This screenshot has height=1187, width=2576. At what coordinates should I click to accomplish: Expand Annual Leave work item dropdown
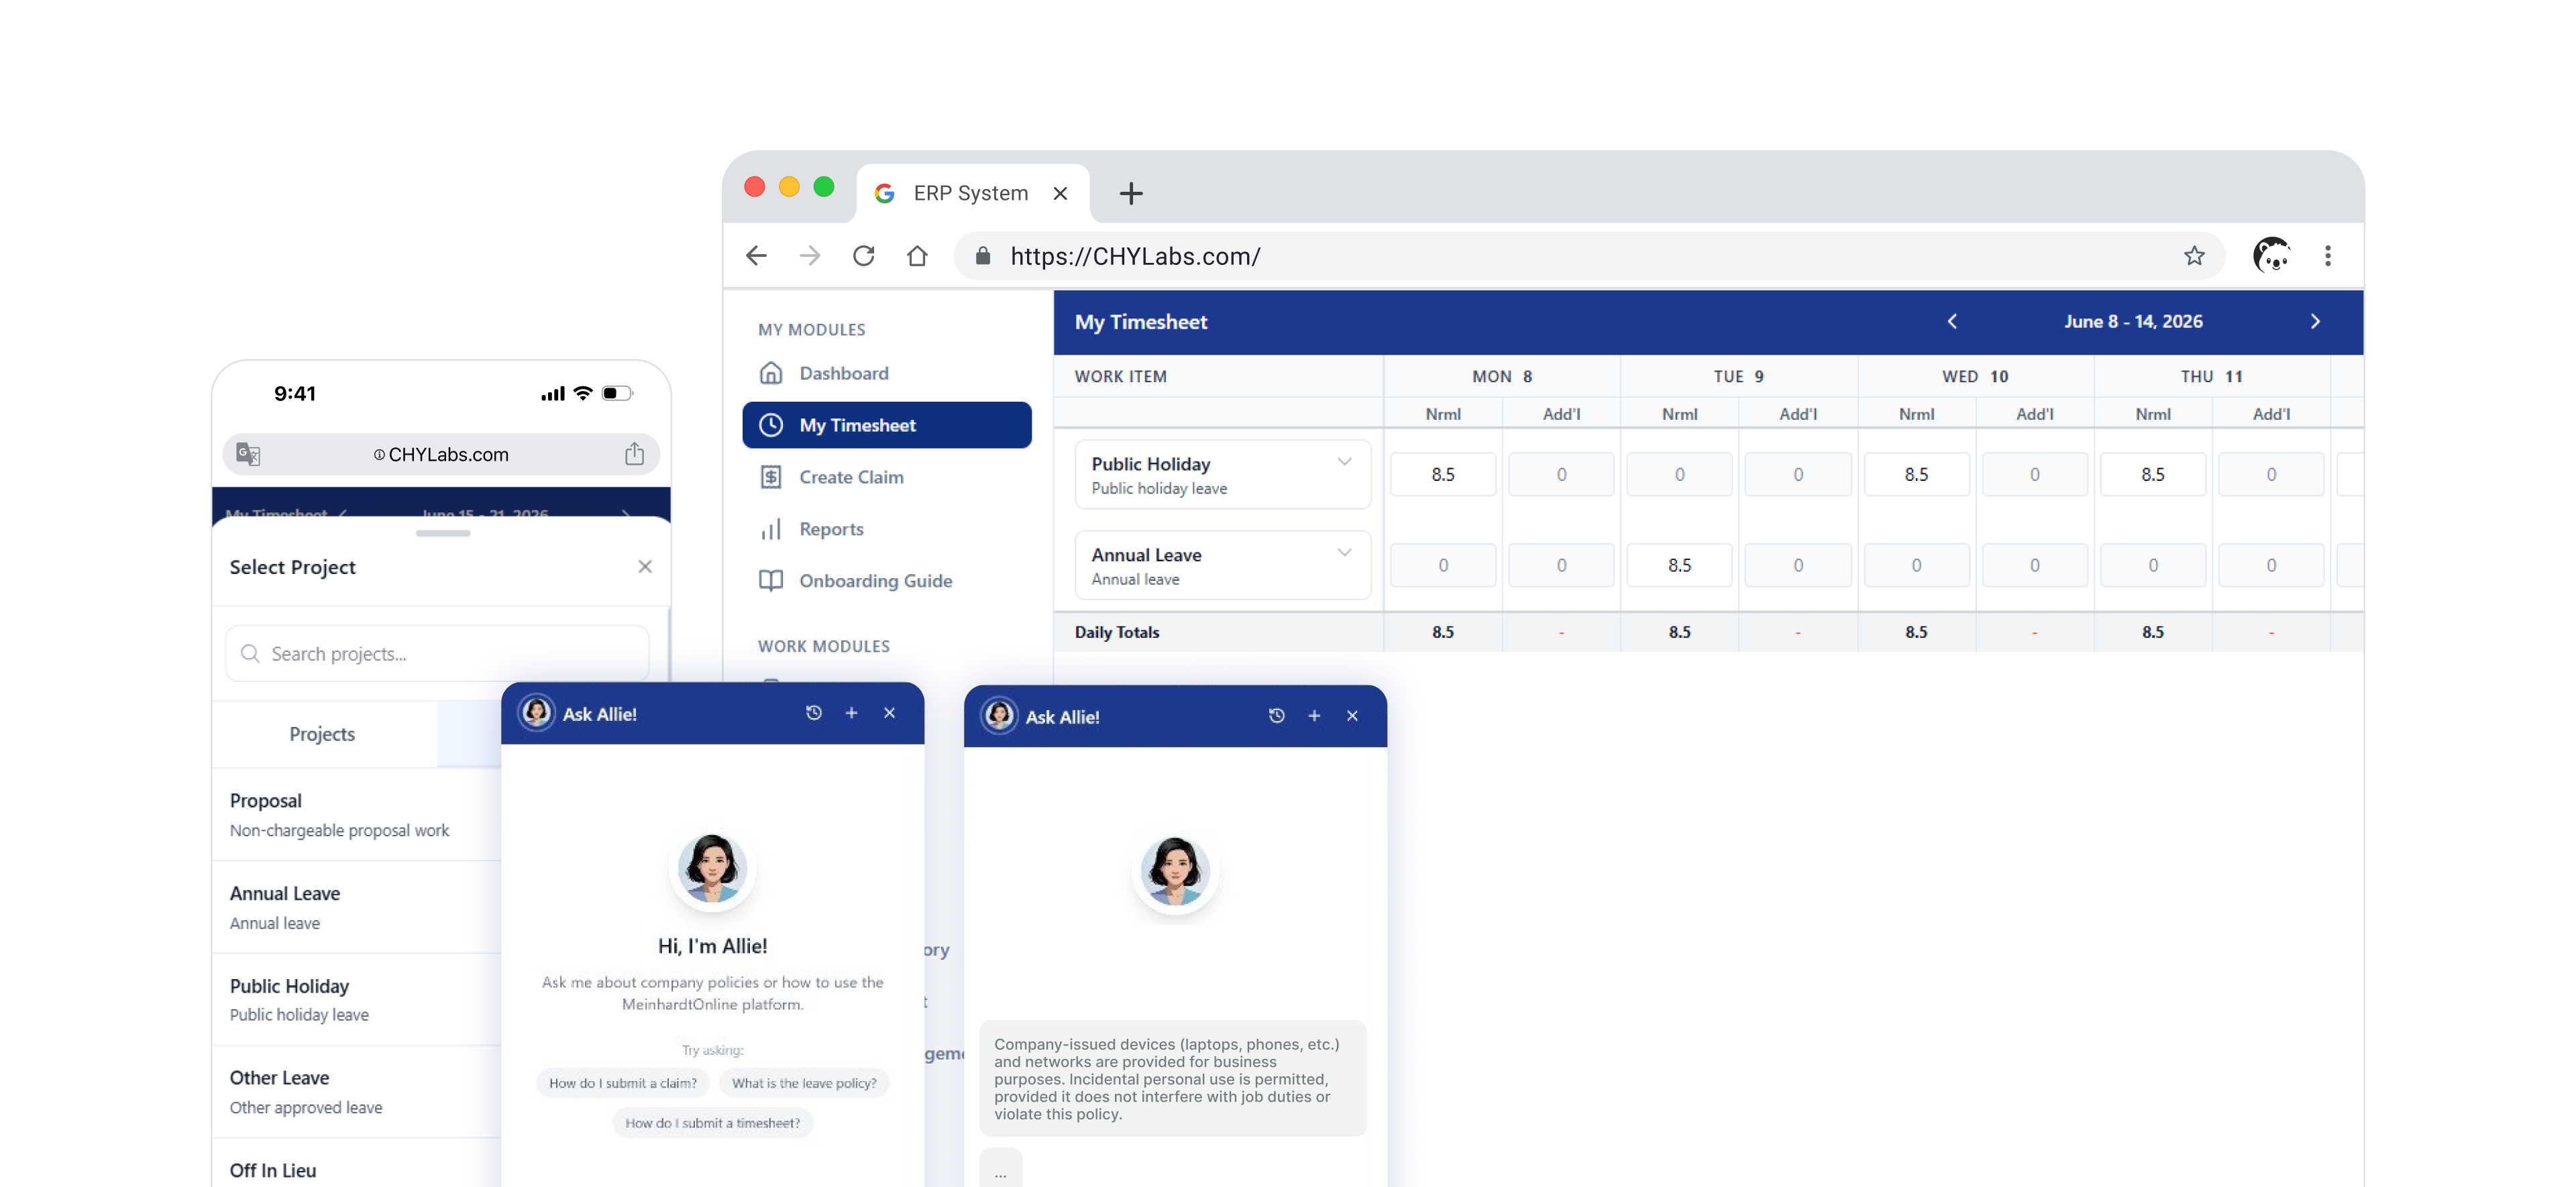pyautogui.click(x=1344, y=553)
